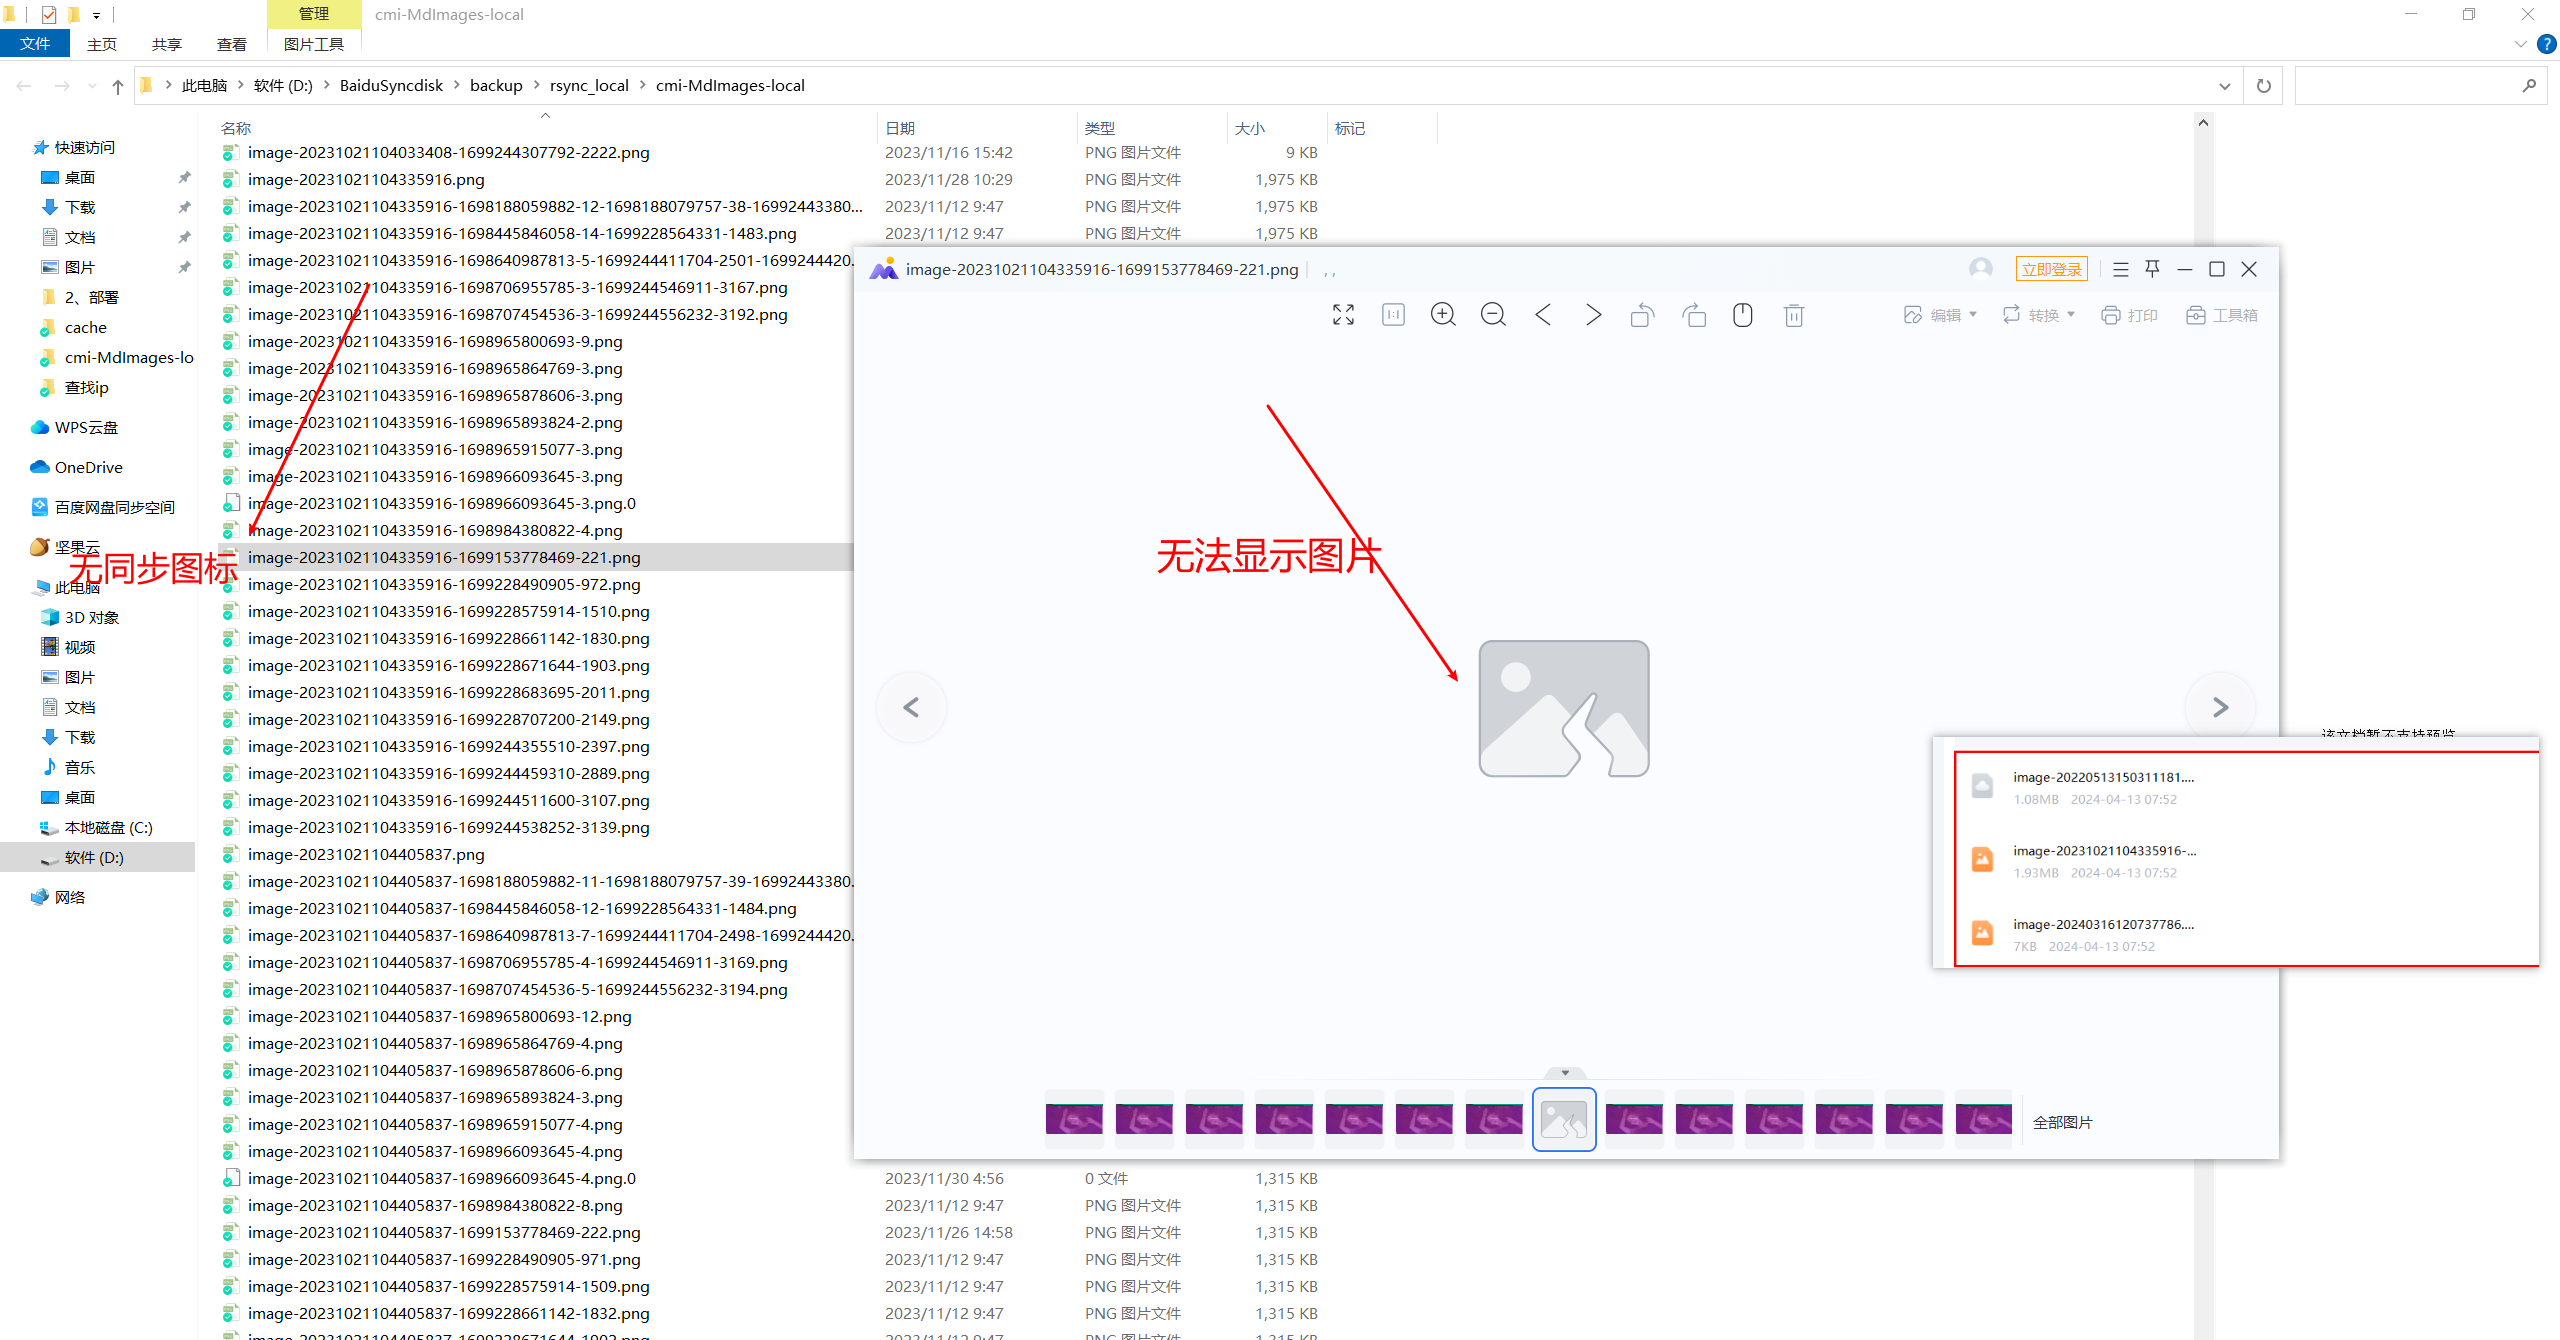
Task: Click the Explorer vertical scrollbar up arrow
Action: pyautogui.click(x=2203, y=123)
